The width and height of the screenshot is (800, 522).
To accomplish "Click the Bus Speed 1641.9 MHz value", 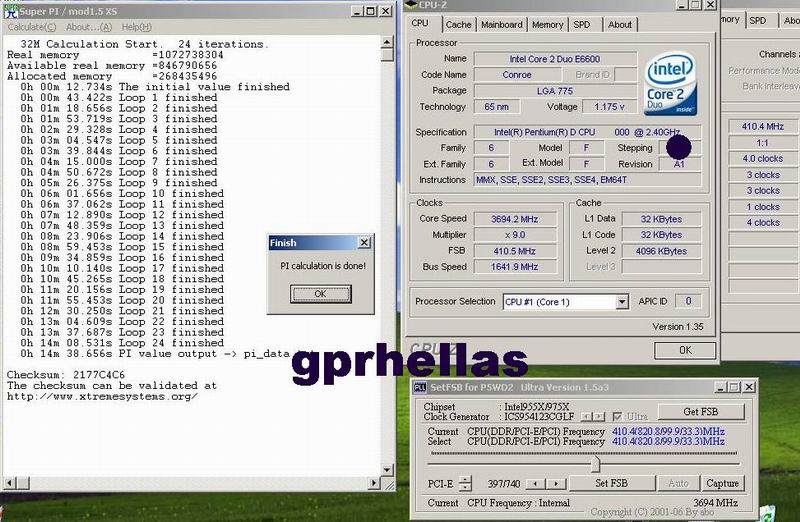I will pyautogui.click(x=515, y=267).
